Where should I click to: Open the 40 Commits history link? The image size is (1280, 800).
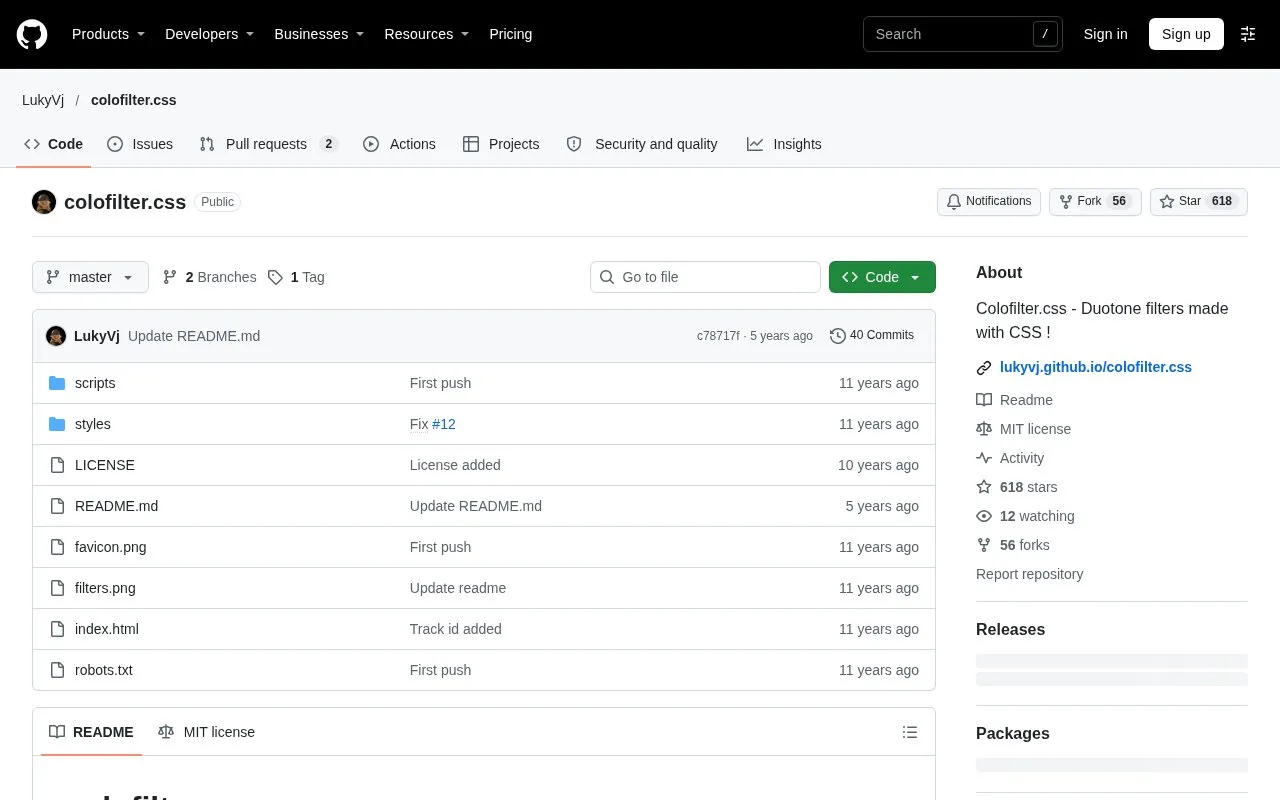[x=872, y=336]
